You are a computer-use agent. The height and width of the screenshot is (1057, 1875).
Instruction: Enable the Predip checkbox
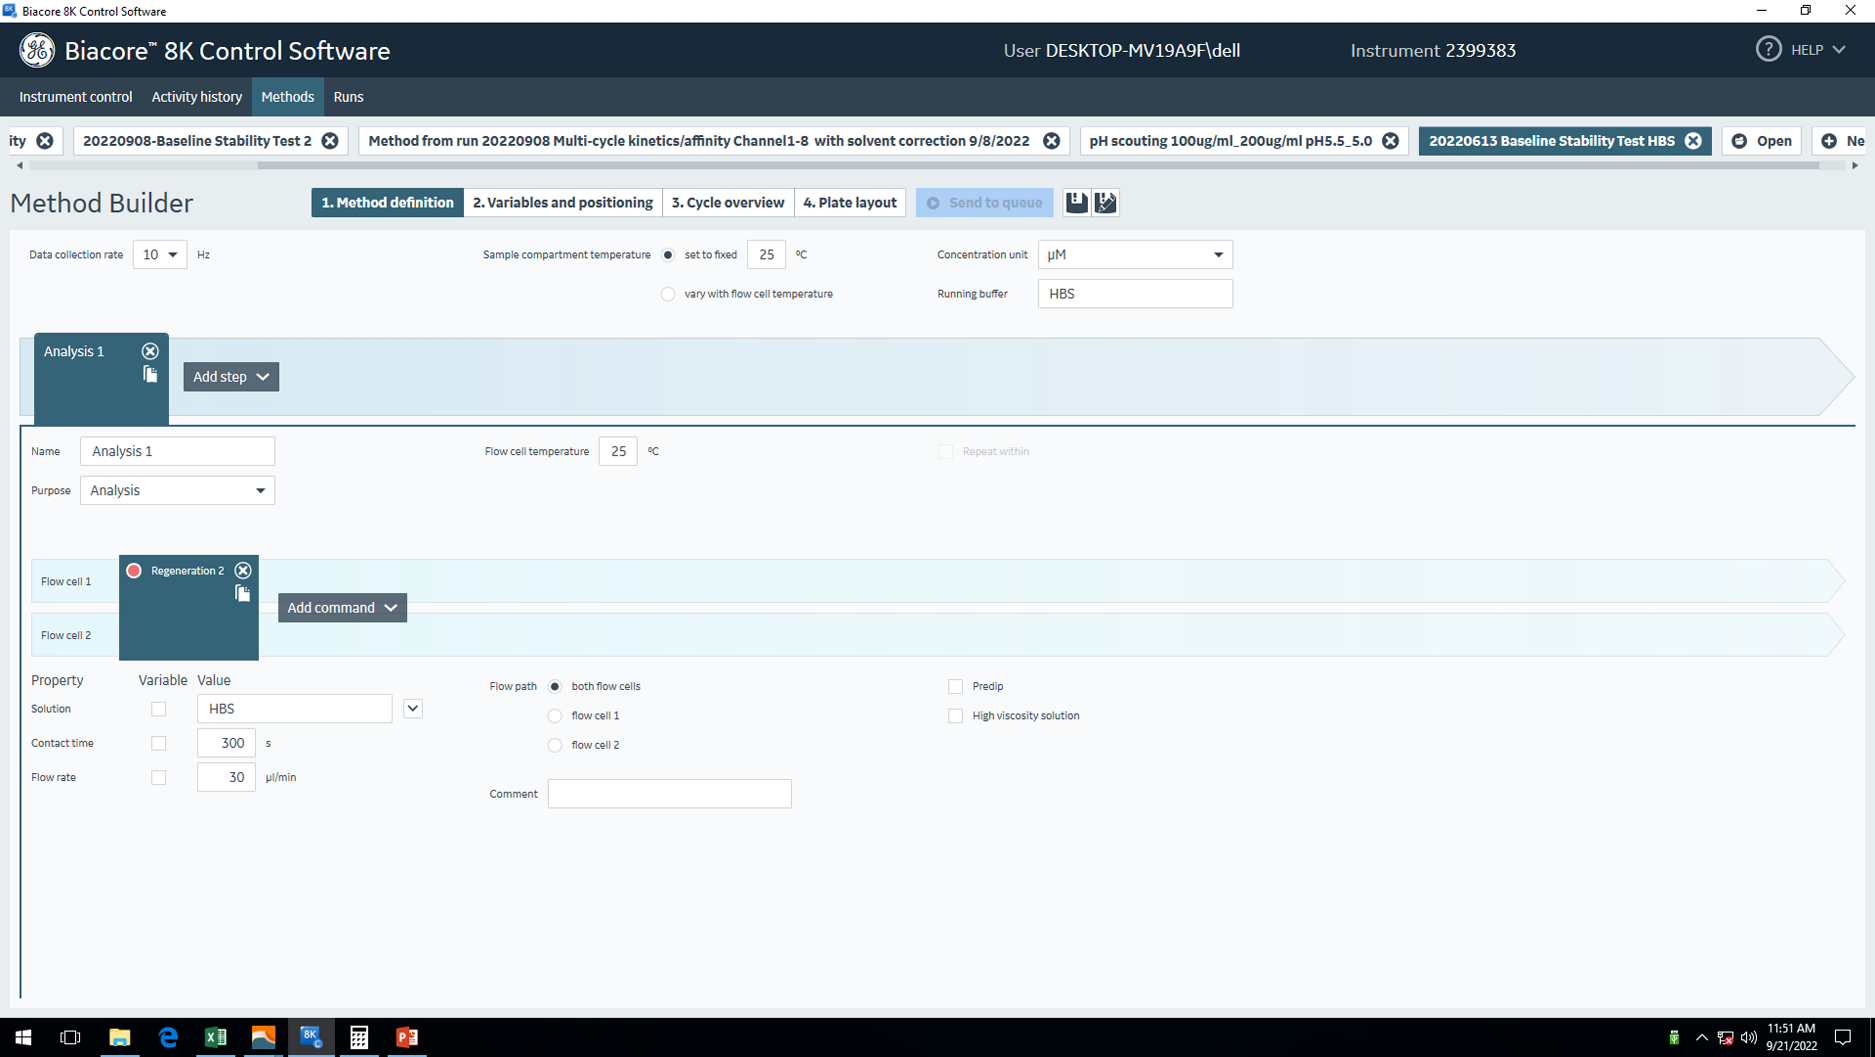[955, 686]
